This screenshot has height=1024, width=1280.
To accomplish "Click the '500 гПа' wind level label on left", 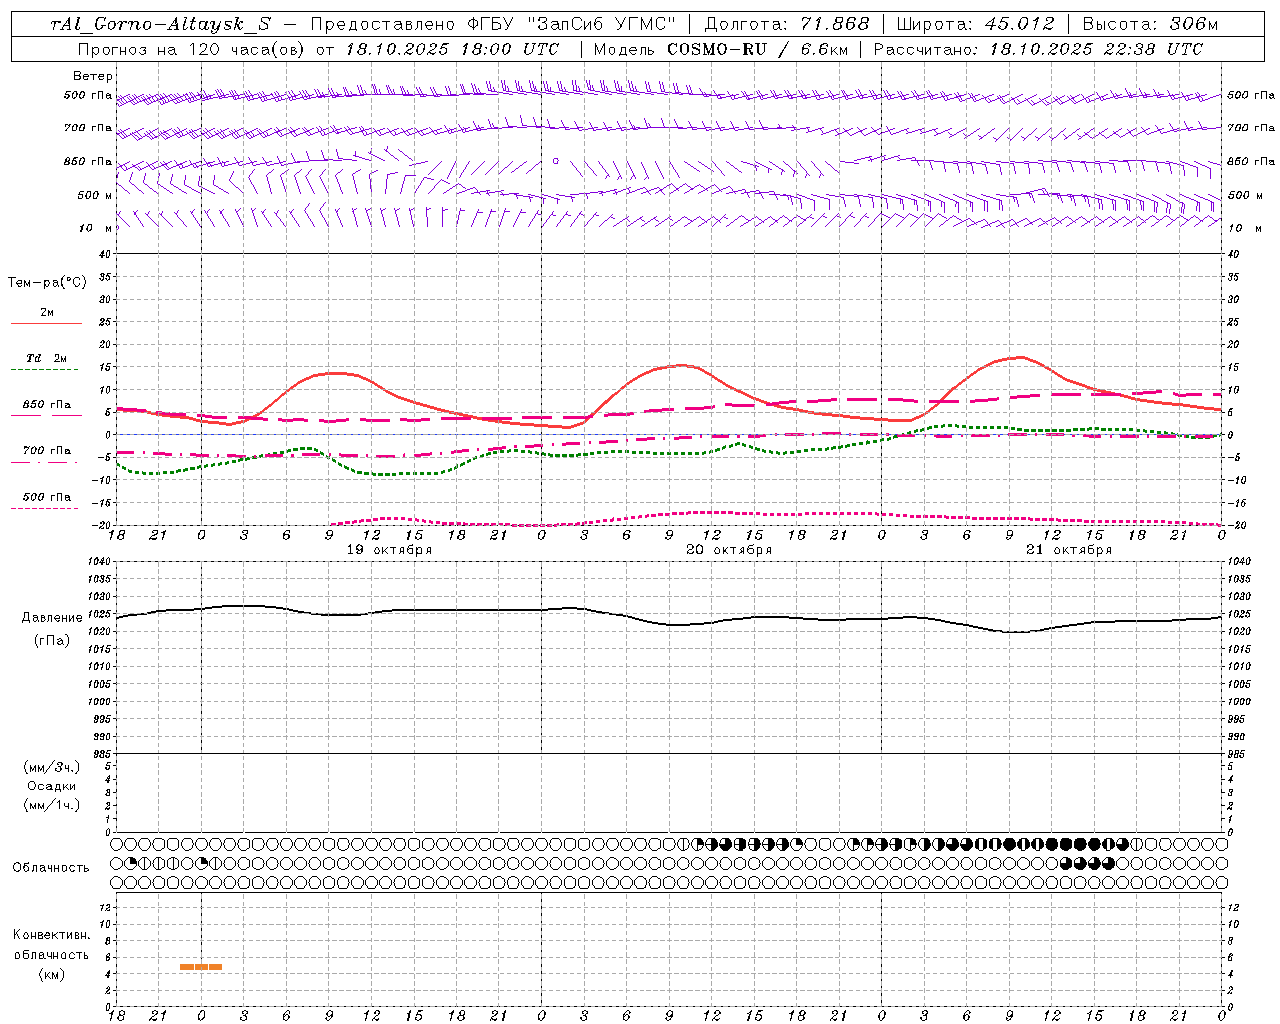I will coord(88,95).
